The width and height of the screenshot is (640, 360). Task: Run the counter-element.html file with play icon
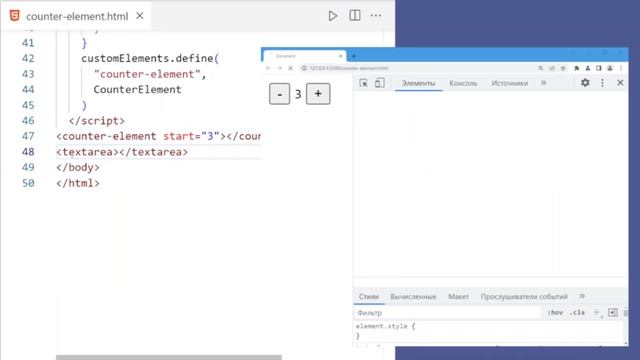[x=333, y=16]
